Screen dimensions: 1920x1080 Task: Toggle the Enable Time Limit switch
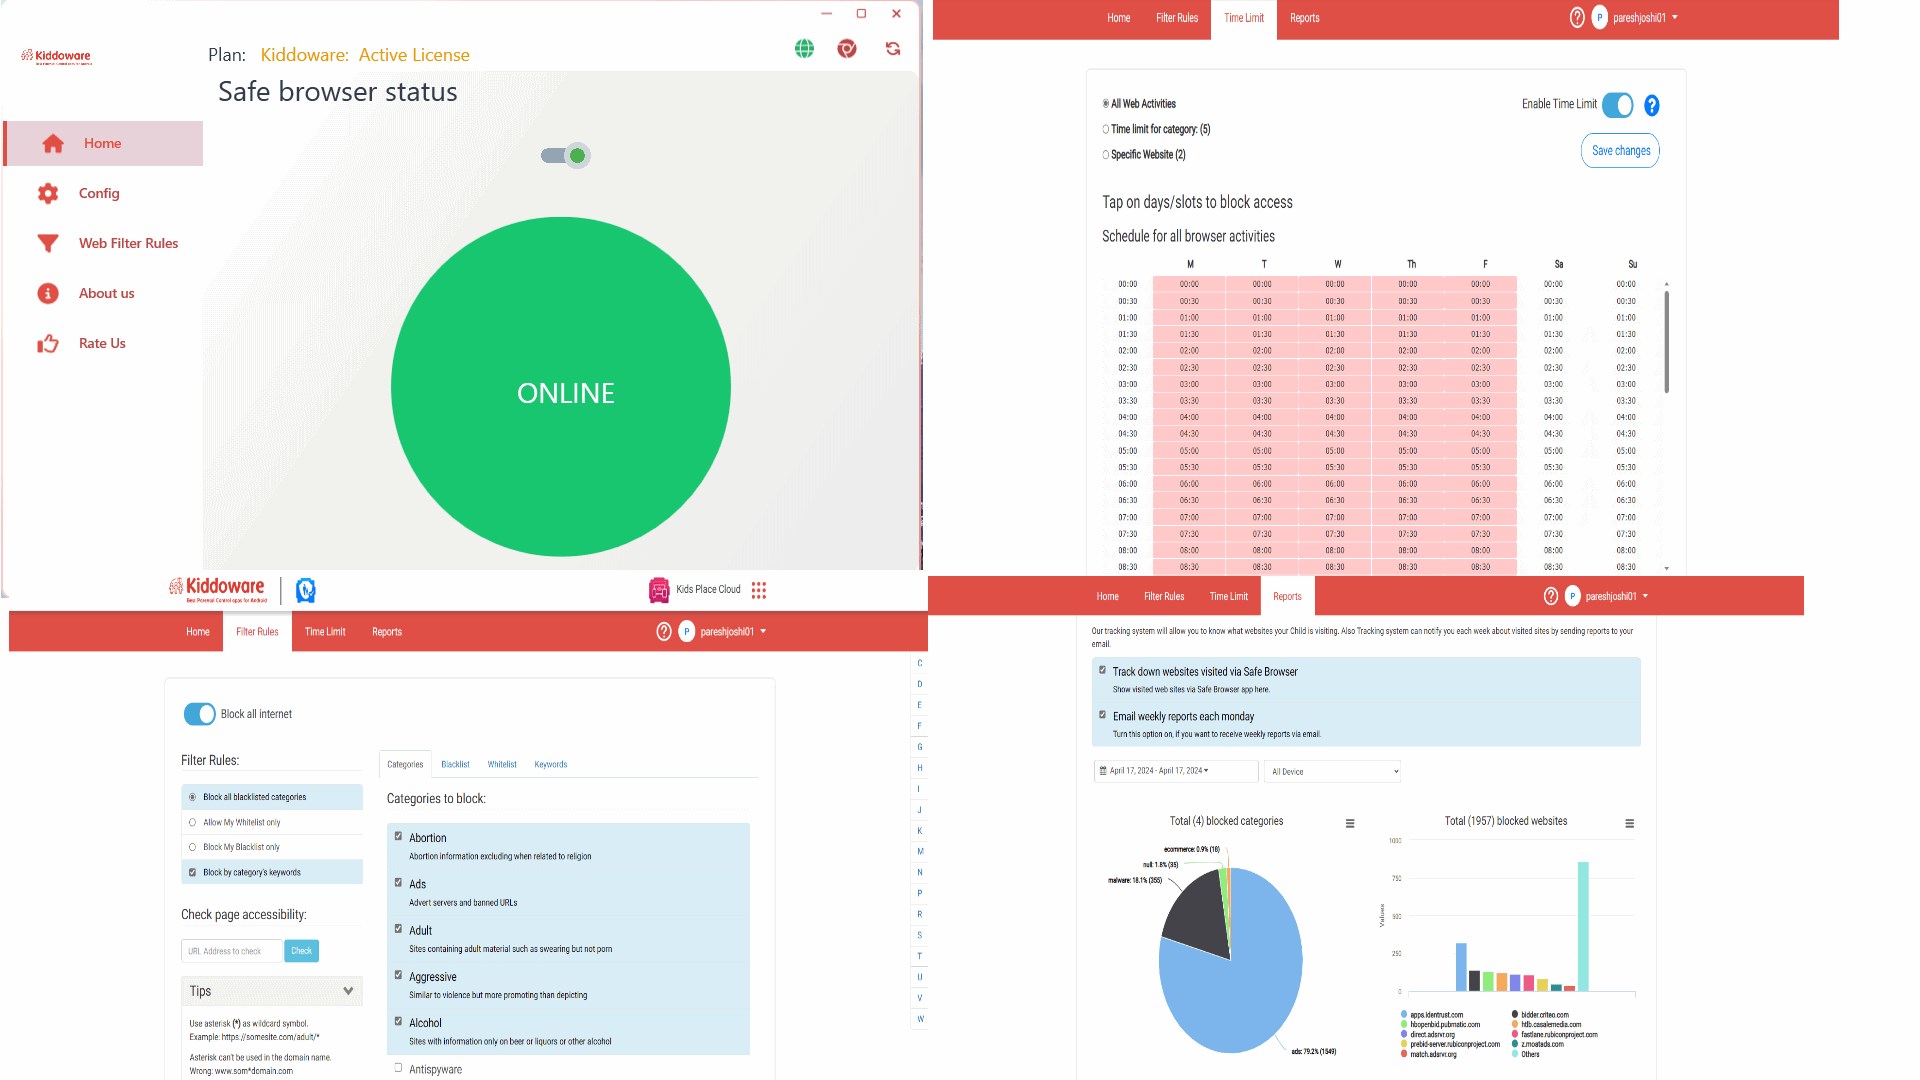(x=1618, y=105)
